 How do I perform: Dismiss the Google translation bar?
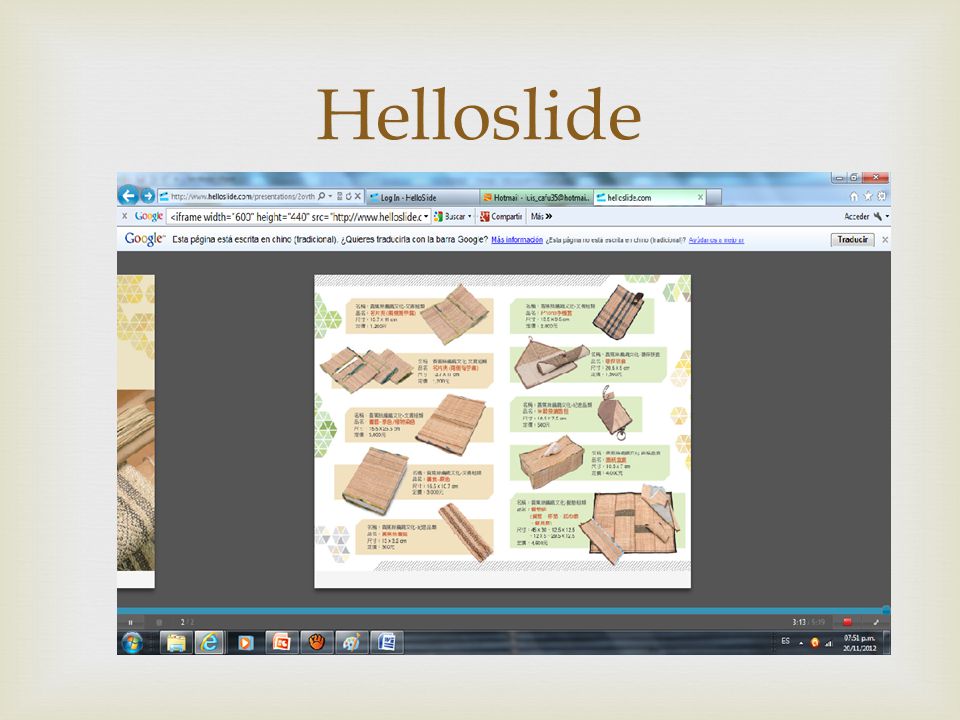tap(885, 240)
